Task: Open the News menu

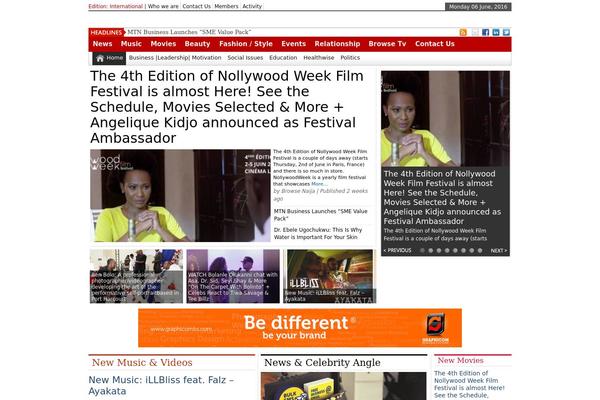Action: point(102,44)
